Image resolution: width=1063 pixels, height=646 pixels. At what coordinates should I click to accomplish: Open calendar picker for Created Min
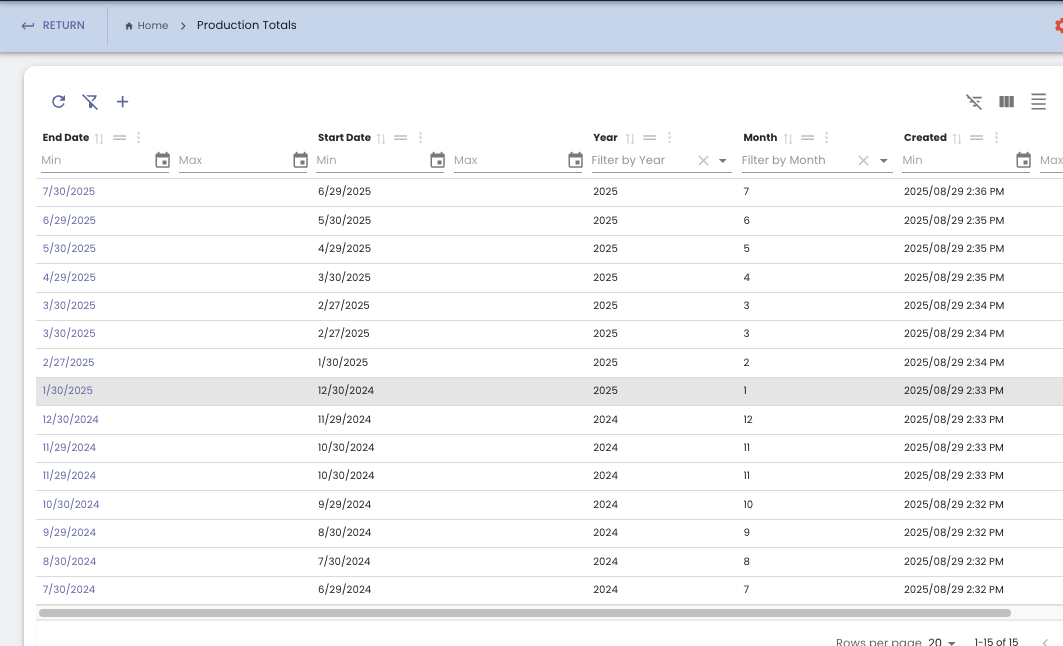coord(1024,160)
